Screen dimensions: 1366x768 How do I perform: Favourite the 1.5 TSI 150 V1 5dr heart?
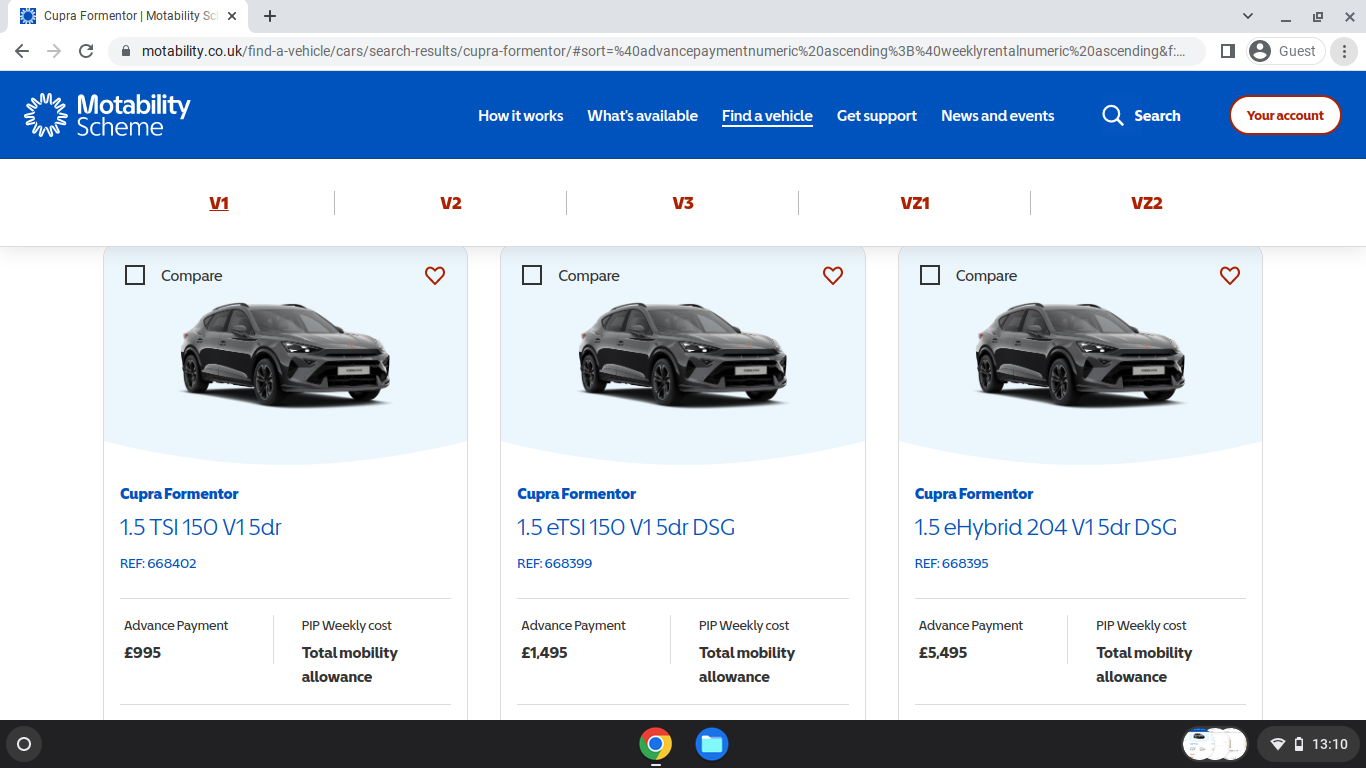435,275
